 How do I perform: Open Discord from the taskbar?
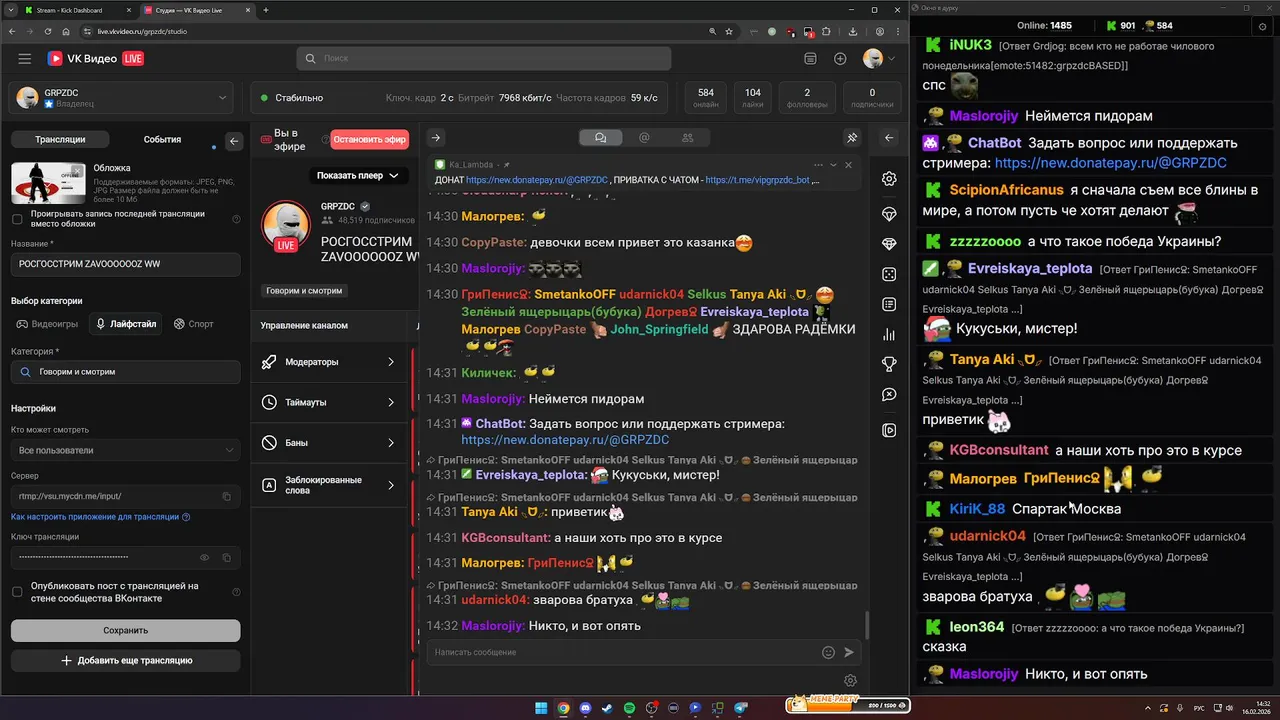click(585, 708)
